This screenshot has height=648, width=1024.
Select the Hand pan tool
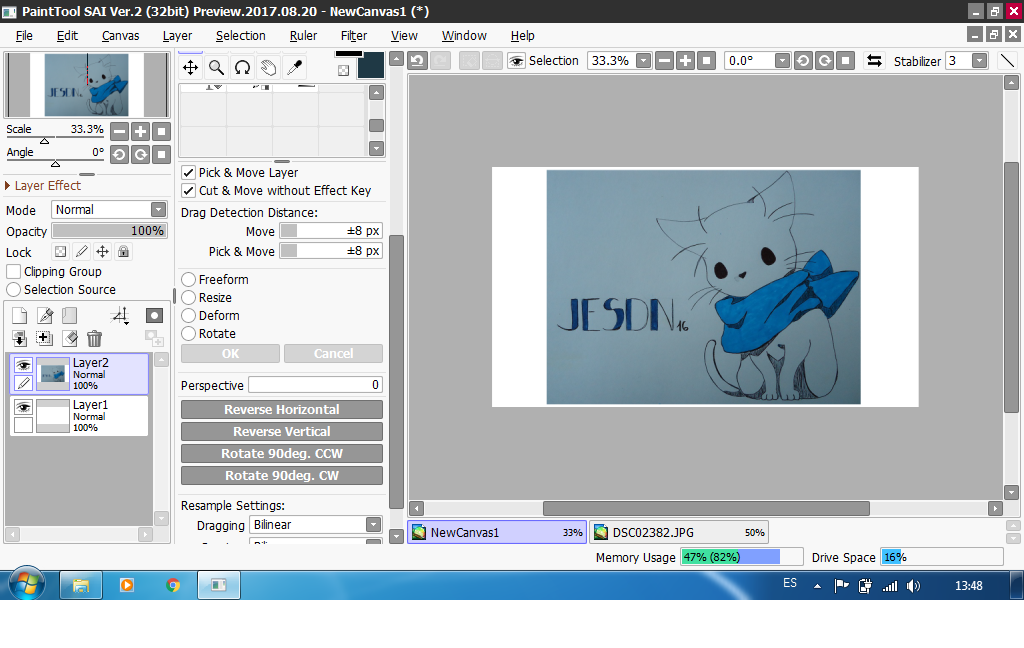click(268, 68)
